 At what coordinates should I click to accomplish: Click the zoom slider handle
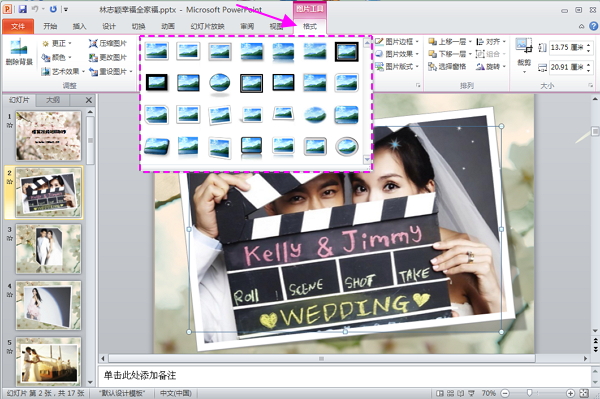click(529, 393)
